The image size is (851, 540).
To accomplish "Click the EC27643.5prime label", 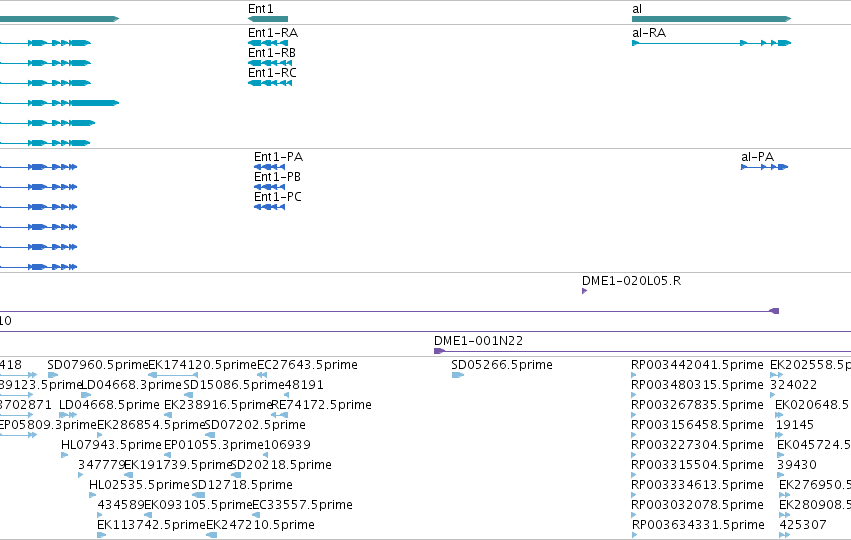I will [307, 365].
